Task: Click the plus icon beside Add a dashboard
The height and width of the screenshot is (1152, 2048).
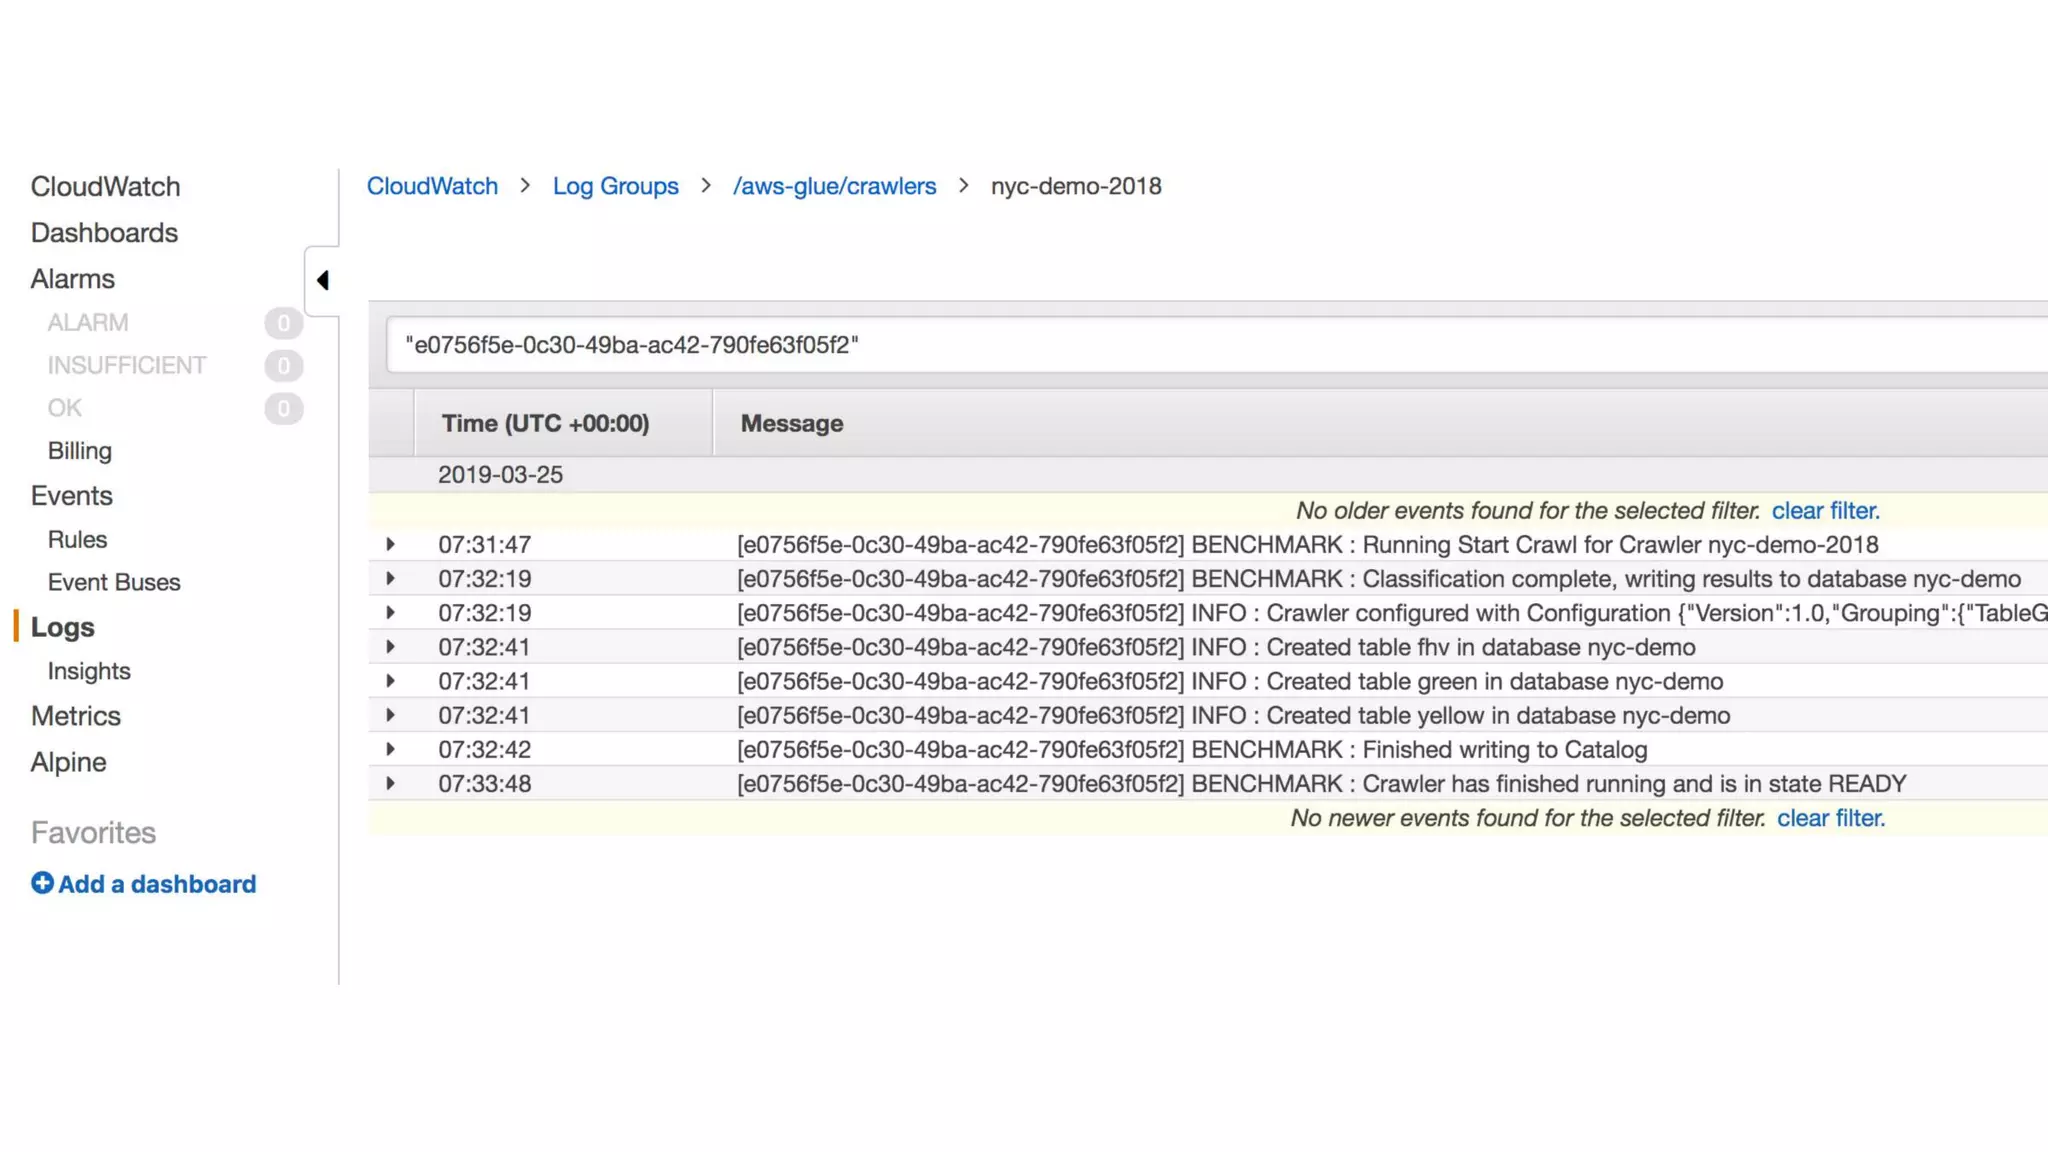Action: point(42,883)
